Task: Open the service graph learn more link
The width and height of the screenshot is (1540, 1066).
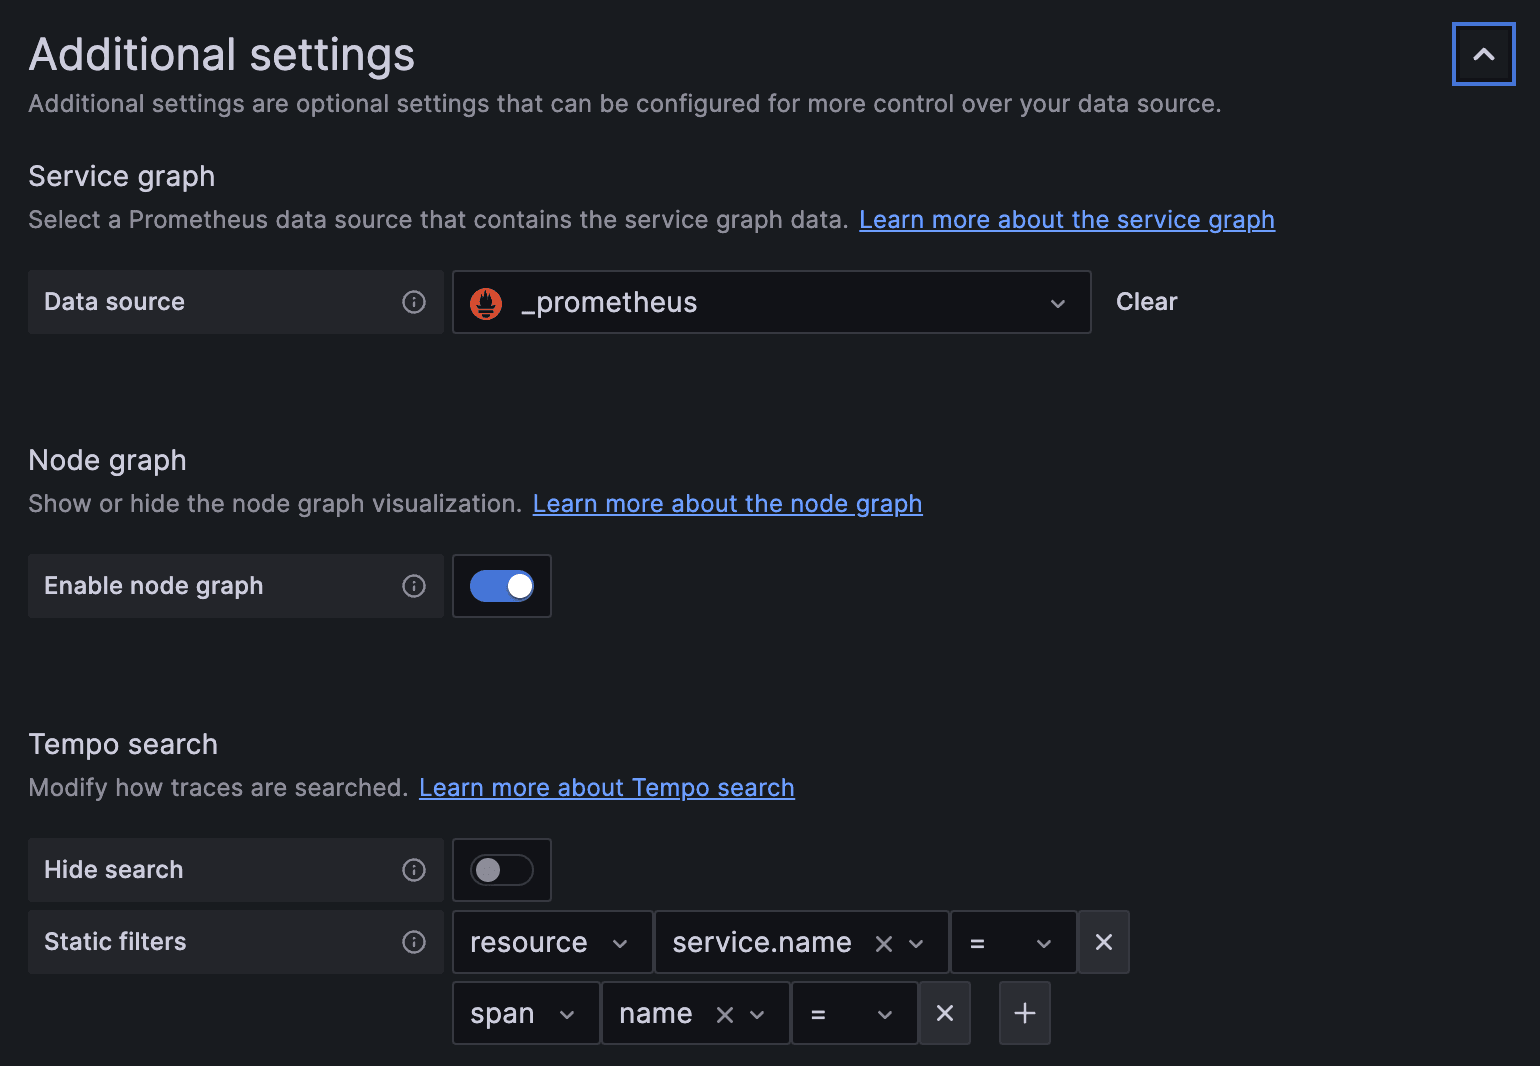Action: (1066, 219)
